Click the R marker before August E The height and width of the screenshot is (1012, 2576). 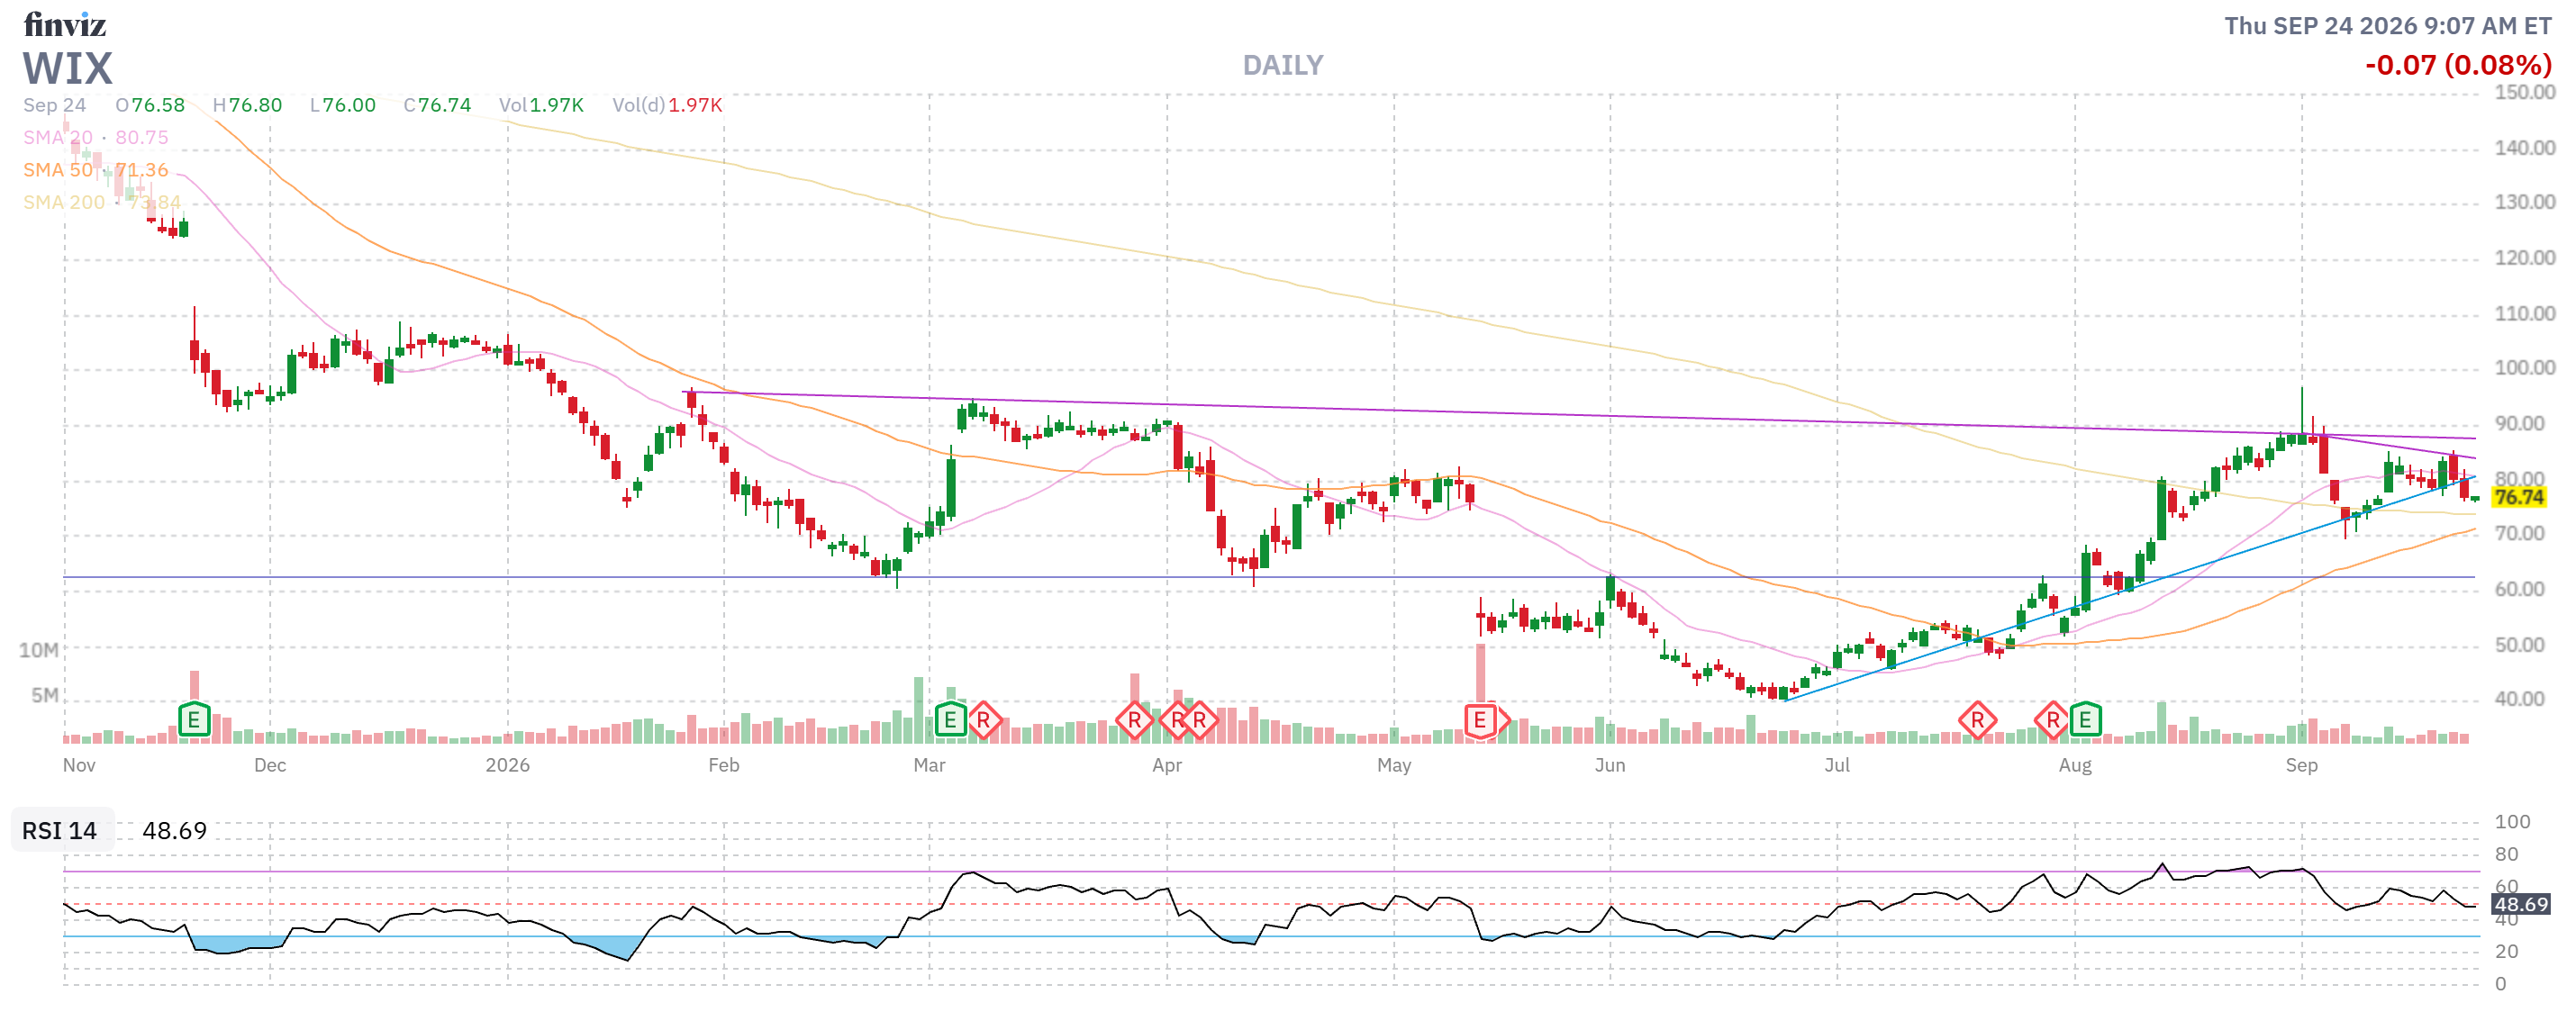tap(2052, 720)
